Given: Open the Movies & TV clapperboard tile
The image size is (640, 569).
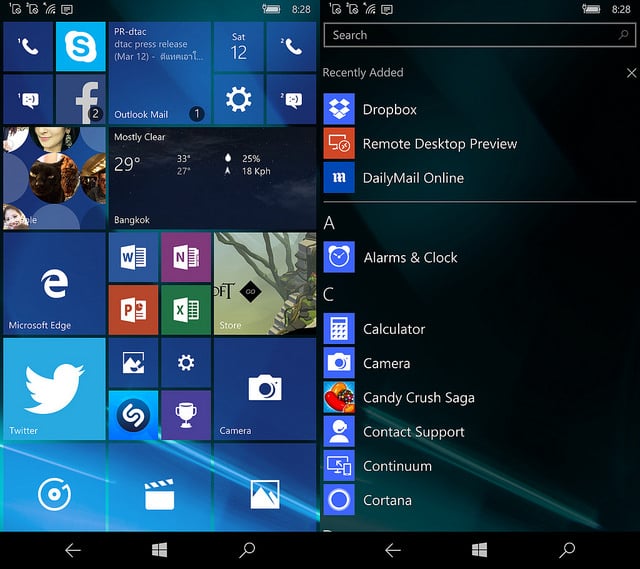Looking at the screenshot, I should 160,487.
